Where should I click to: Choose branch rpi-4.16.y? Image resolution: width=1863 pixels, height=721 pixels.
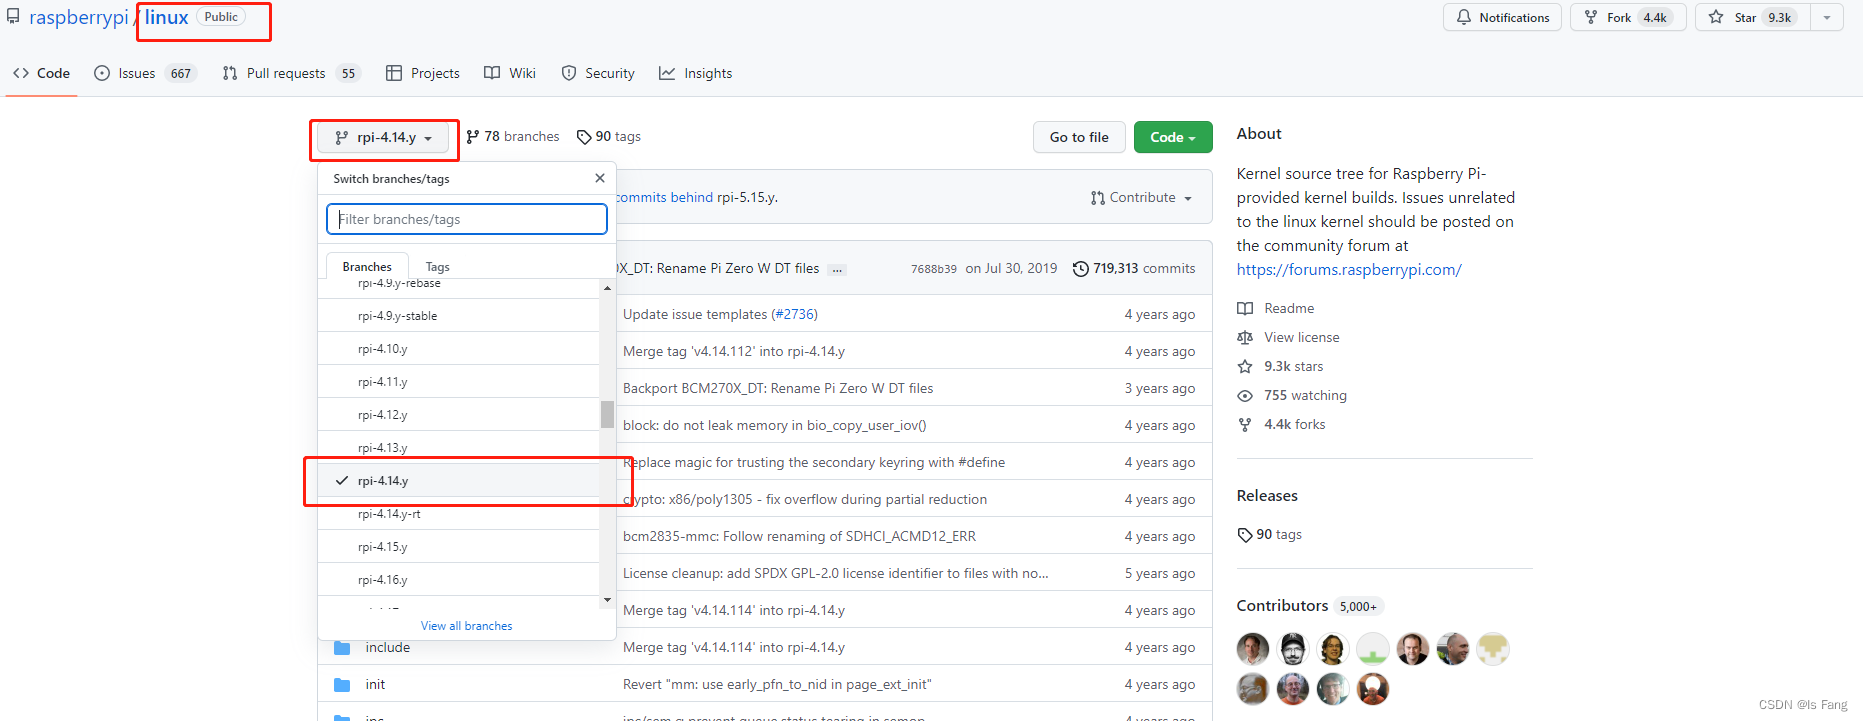pos(459,580)
